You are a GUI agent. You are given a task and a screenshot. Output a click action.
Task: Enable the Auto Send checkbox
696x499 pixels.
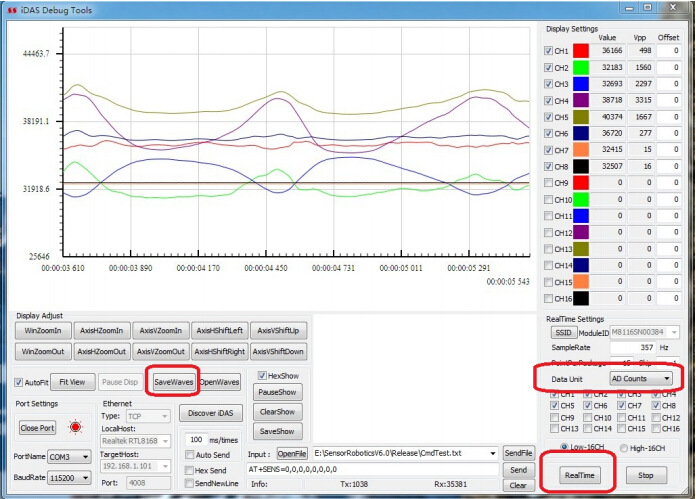click(190, 454)
